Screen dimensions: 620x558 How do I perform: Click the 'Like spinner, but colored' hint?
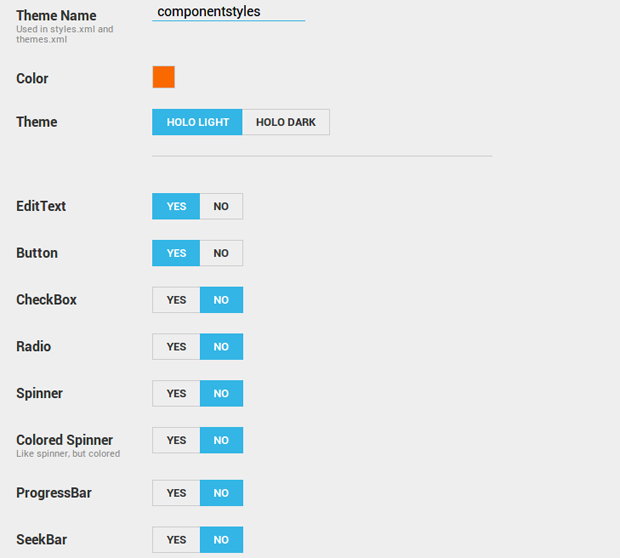[68, 454]
